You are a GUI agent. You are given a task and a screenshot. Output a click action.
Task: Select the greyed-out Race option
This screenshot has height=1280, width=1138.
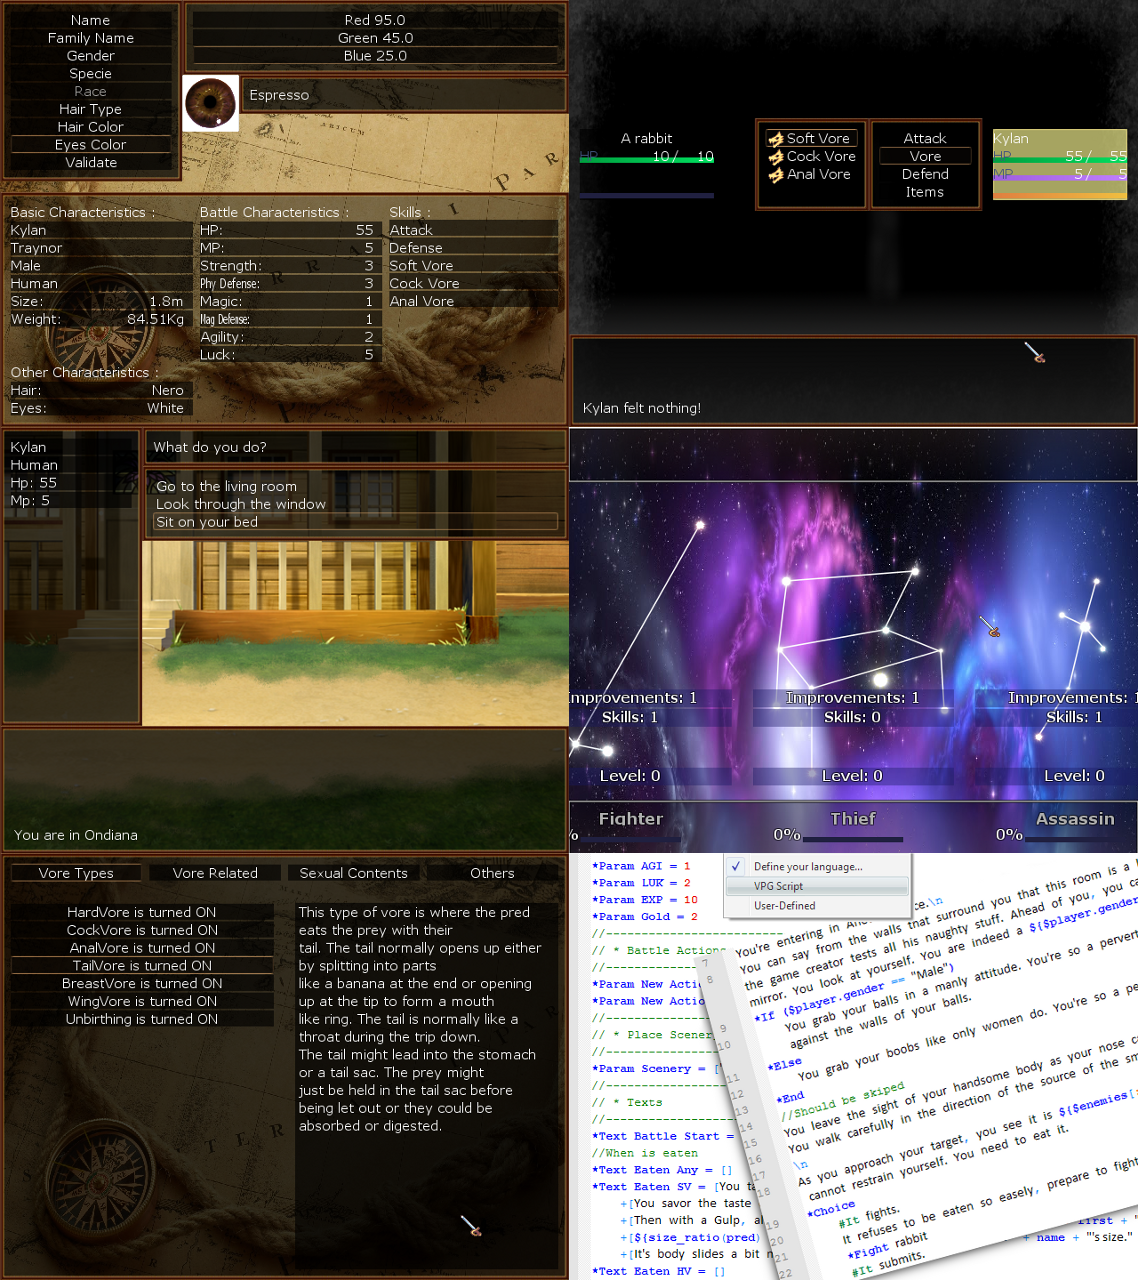(x=91, y=91)
